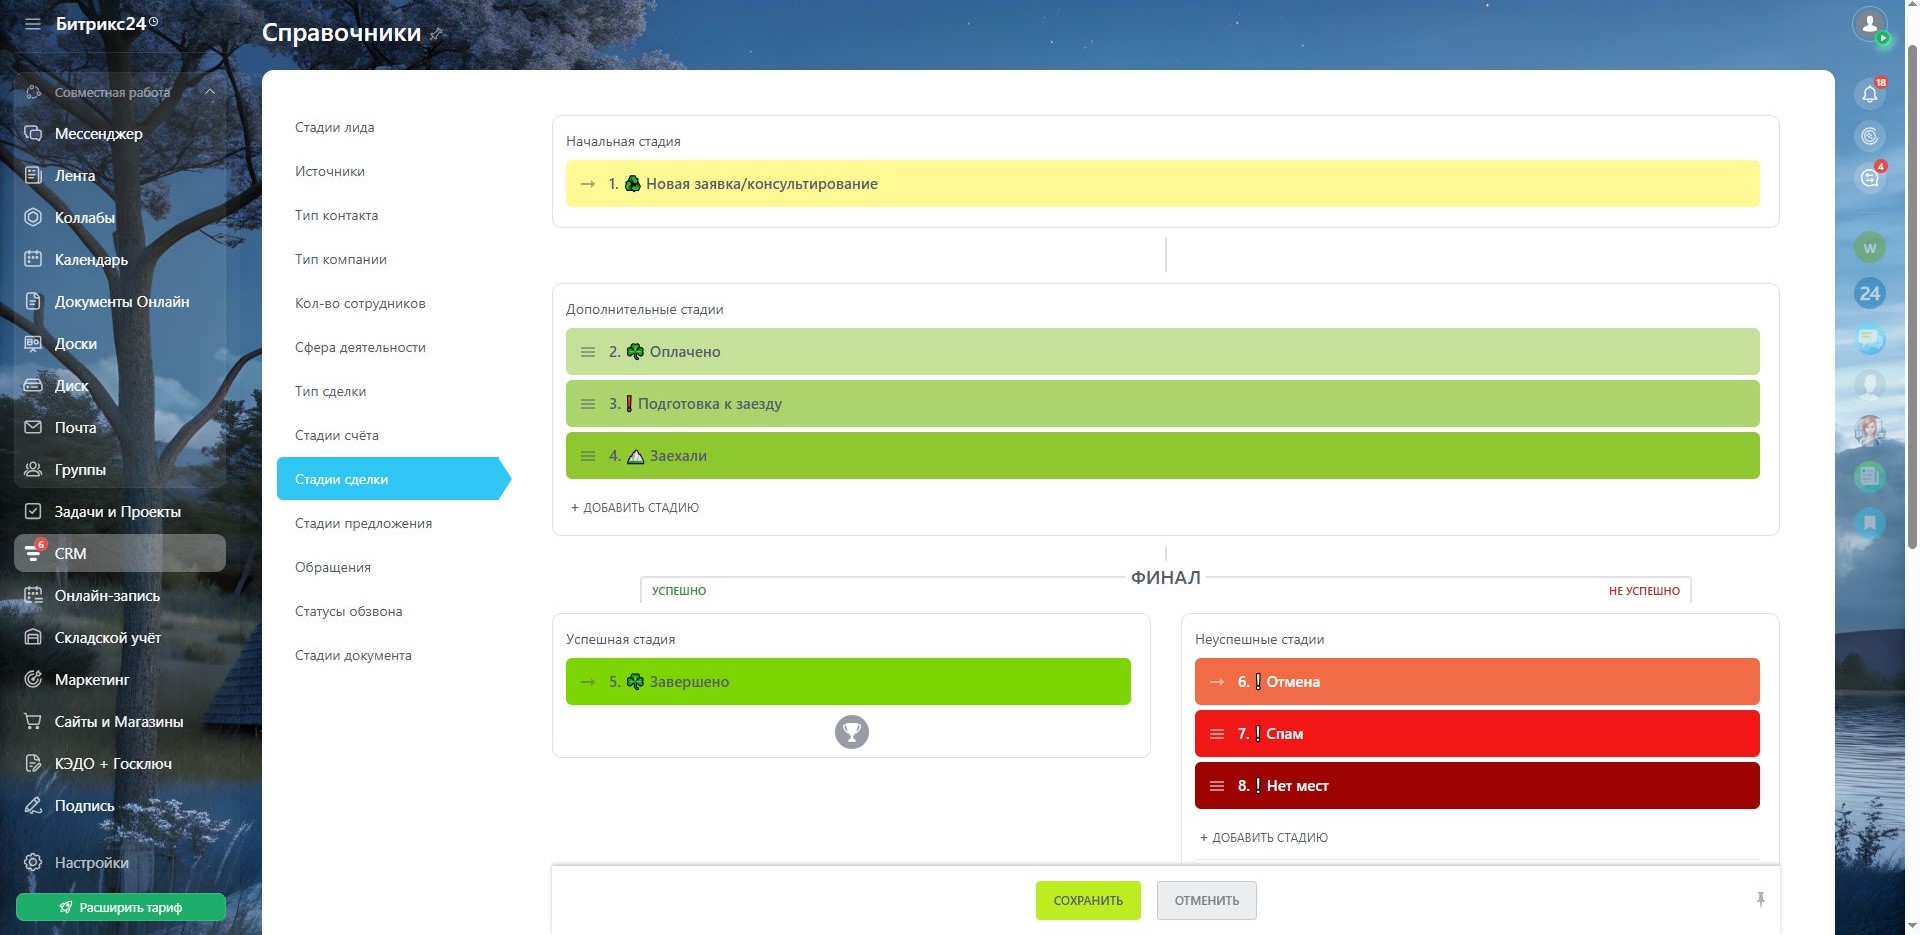This screenshot has height=935, width=1920.
Task: Click the arrow icon on Новая заявка stage
Action: (x=588, y=184)
